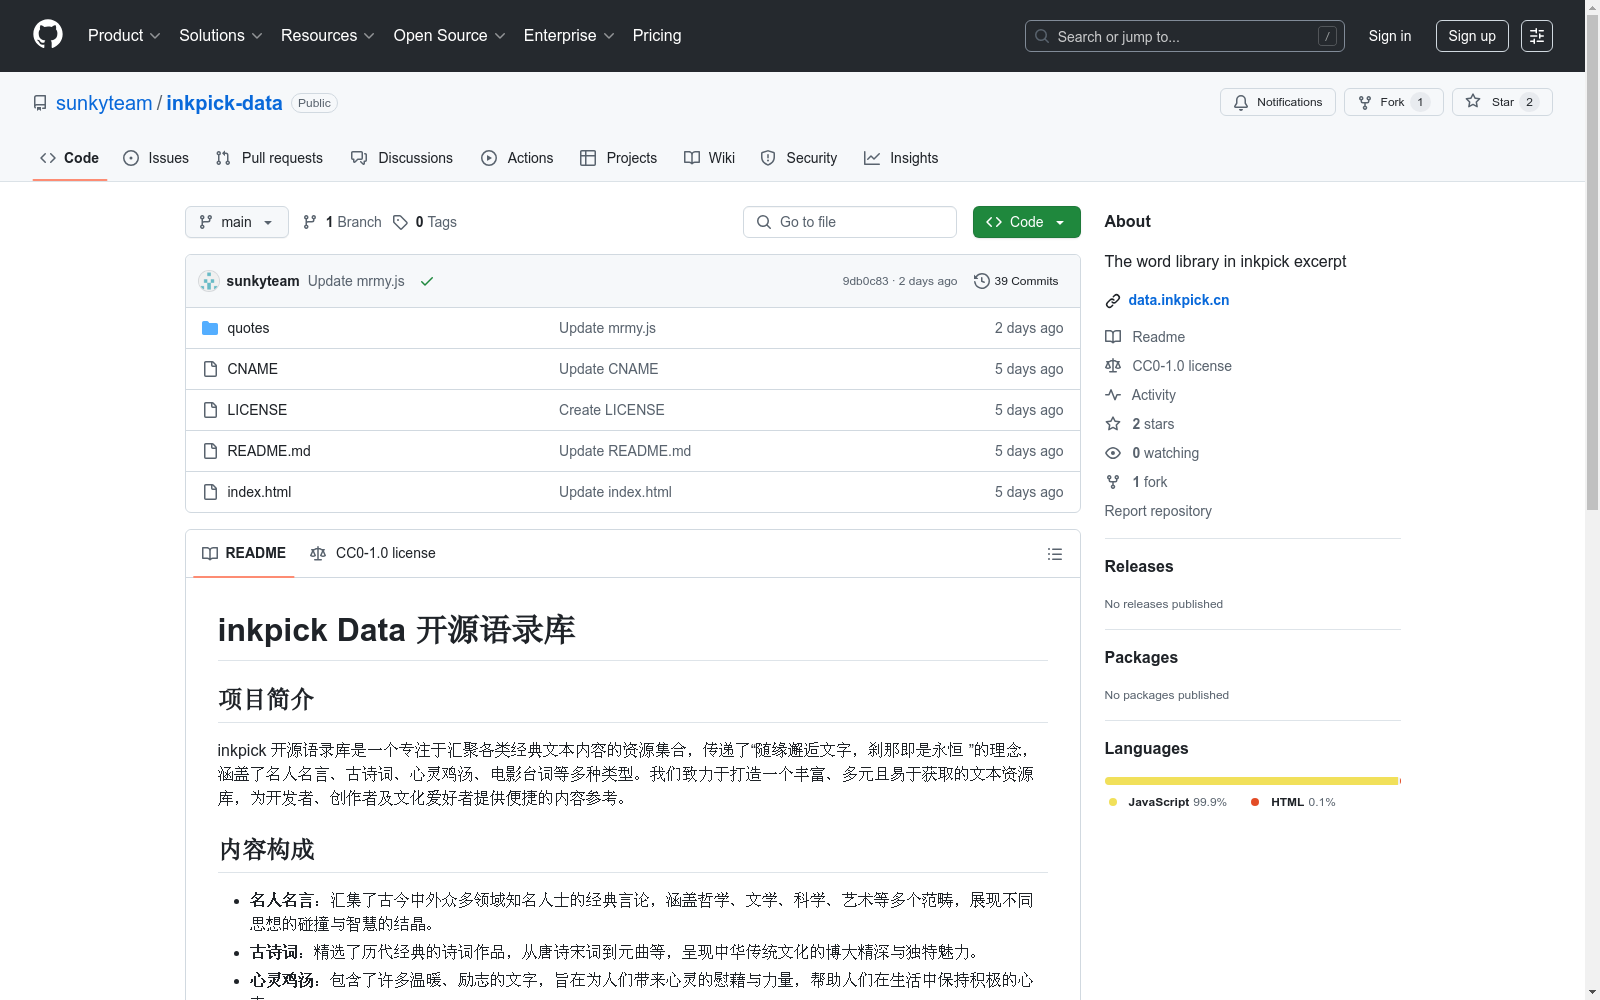Screen dimensions: 1600x1000
Task: View the green commit status checkmark
Action: tap(427, 281)
